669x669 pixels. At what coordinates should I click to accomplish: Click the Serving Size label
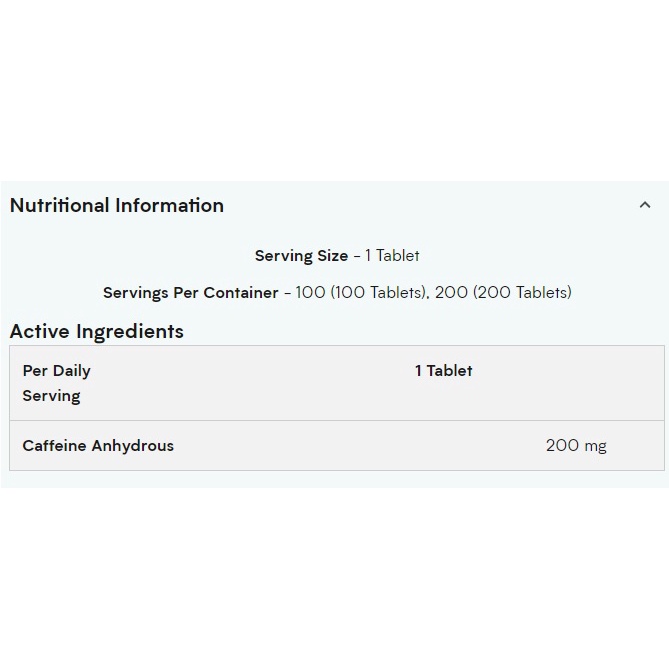301,256
